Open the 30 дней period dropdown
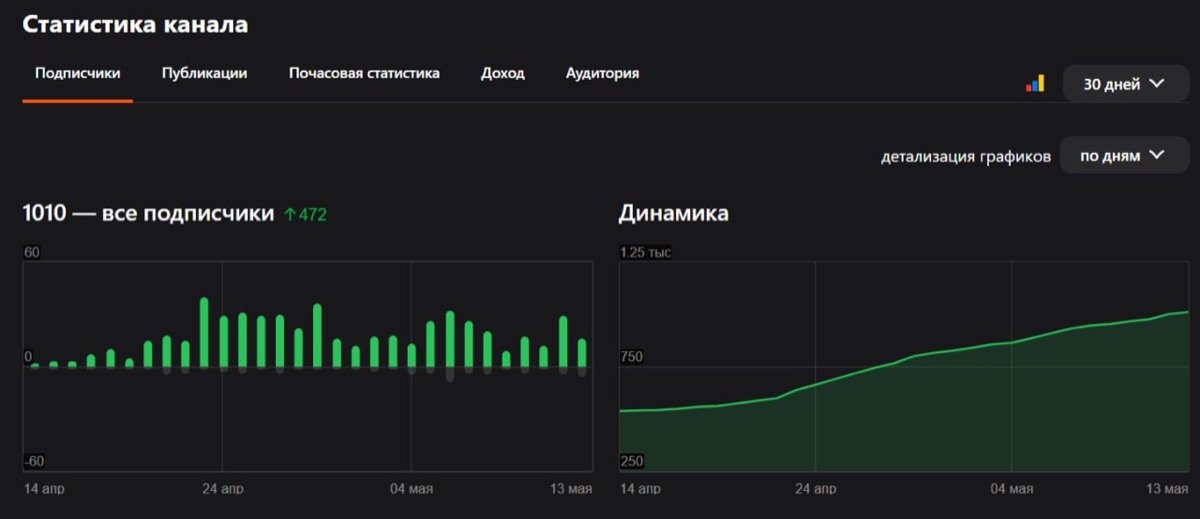The width and height of the screenshot is (1200, 519). click(x=1126, y=84)
